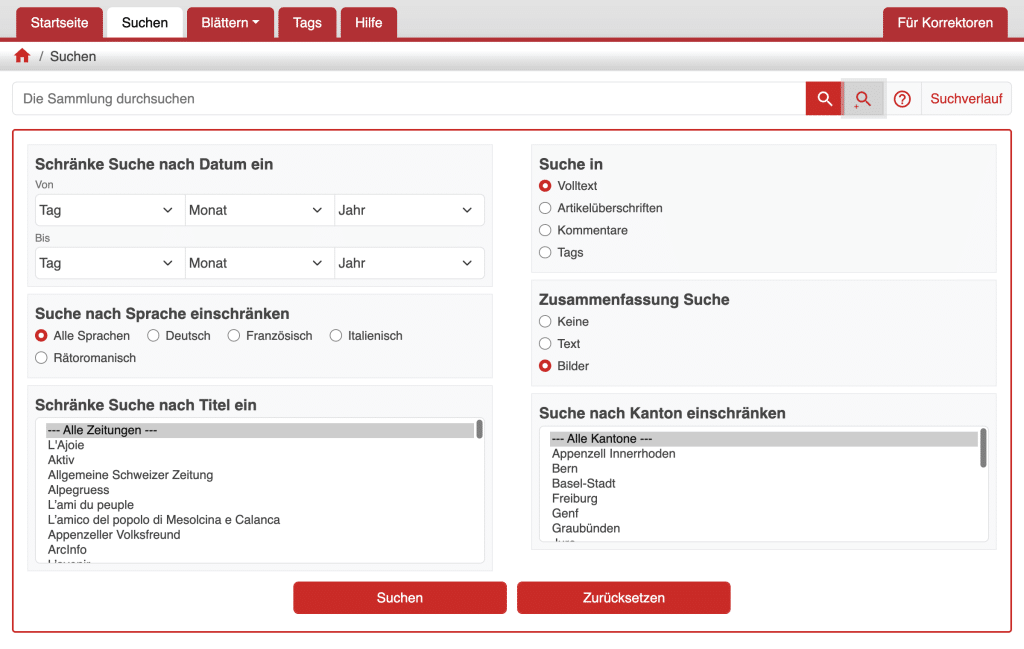The image size is (1024, 649).
Task: Open the Suchverlauf link
Action: [x=966, y=99]
